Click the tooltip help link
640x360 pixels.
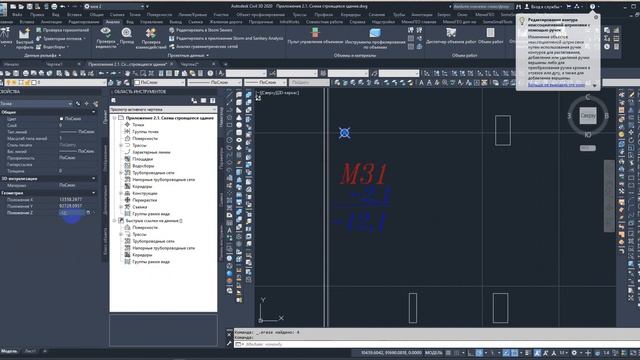click(556, 84)
